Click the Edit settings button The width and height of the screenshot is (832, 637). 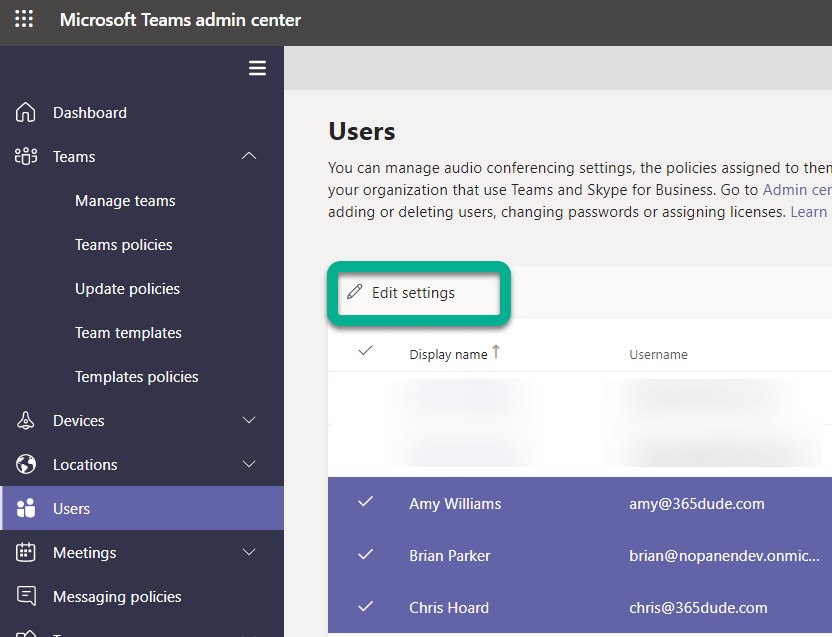pos(412,293)
